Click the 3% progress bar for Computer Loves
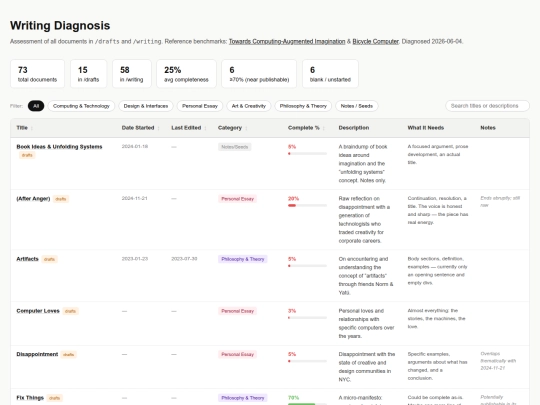 click(x=307, y=318)
